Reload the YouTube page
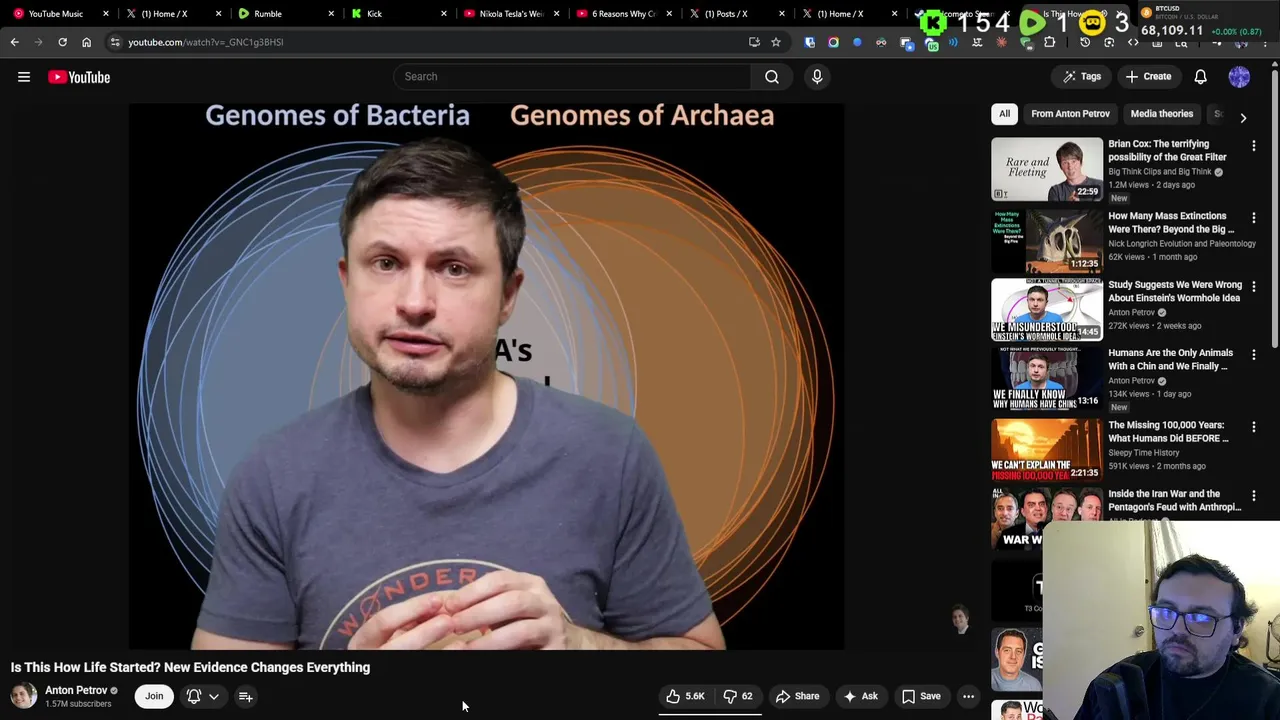1280x720 pixels. (62, 42)
